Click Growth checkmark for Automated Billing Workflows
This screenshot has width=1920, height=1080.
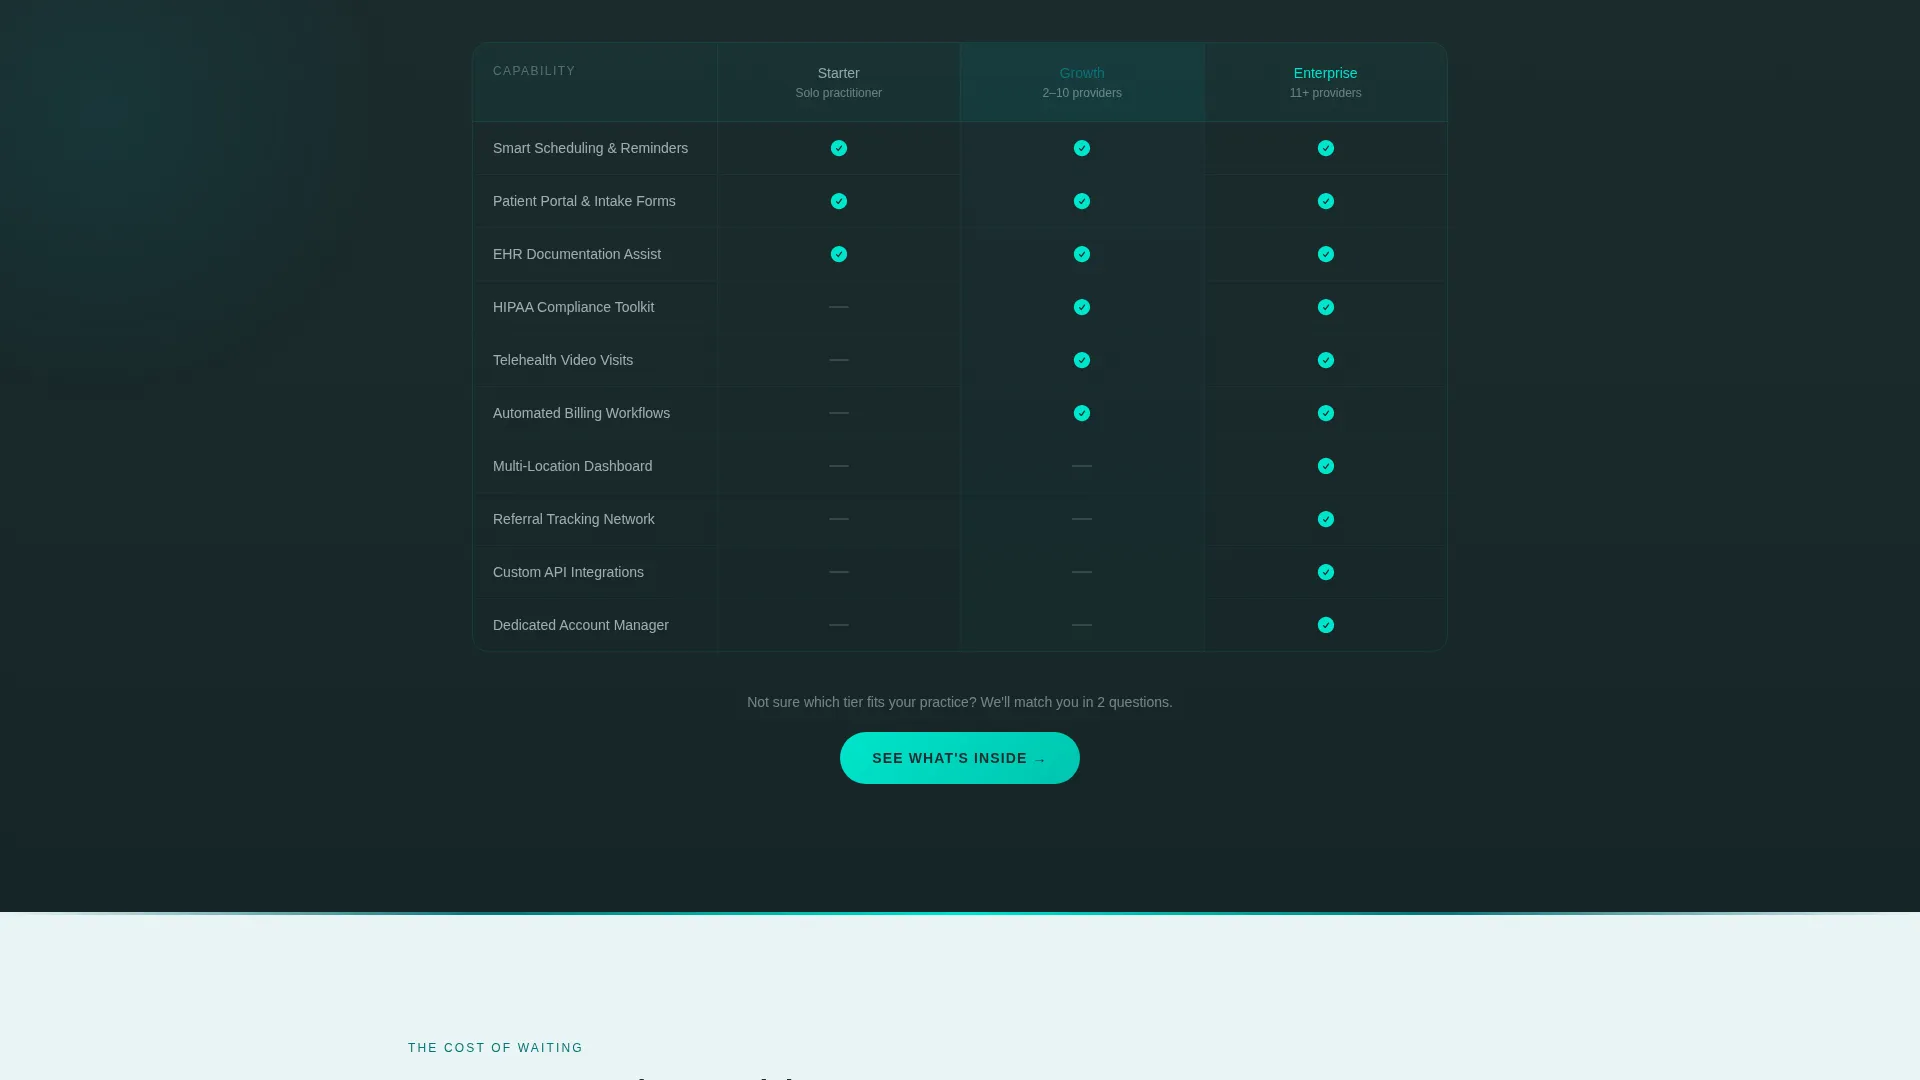[x=1082, y=413]
